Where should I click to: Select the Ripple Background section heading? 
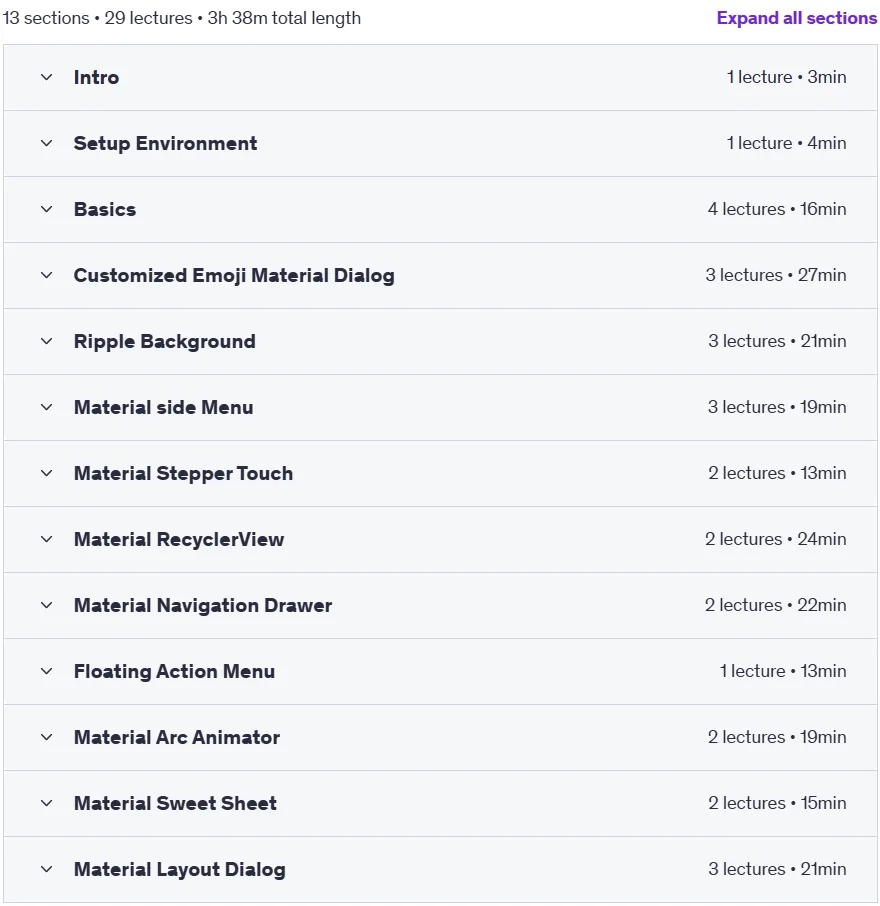coord(165,341)
